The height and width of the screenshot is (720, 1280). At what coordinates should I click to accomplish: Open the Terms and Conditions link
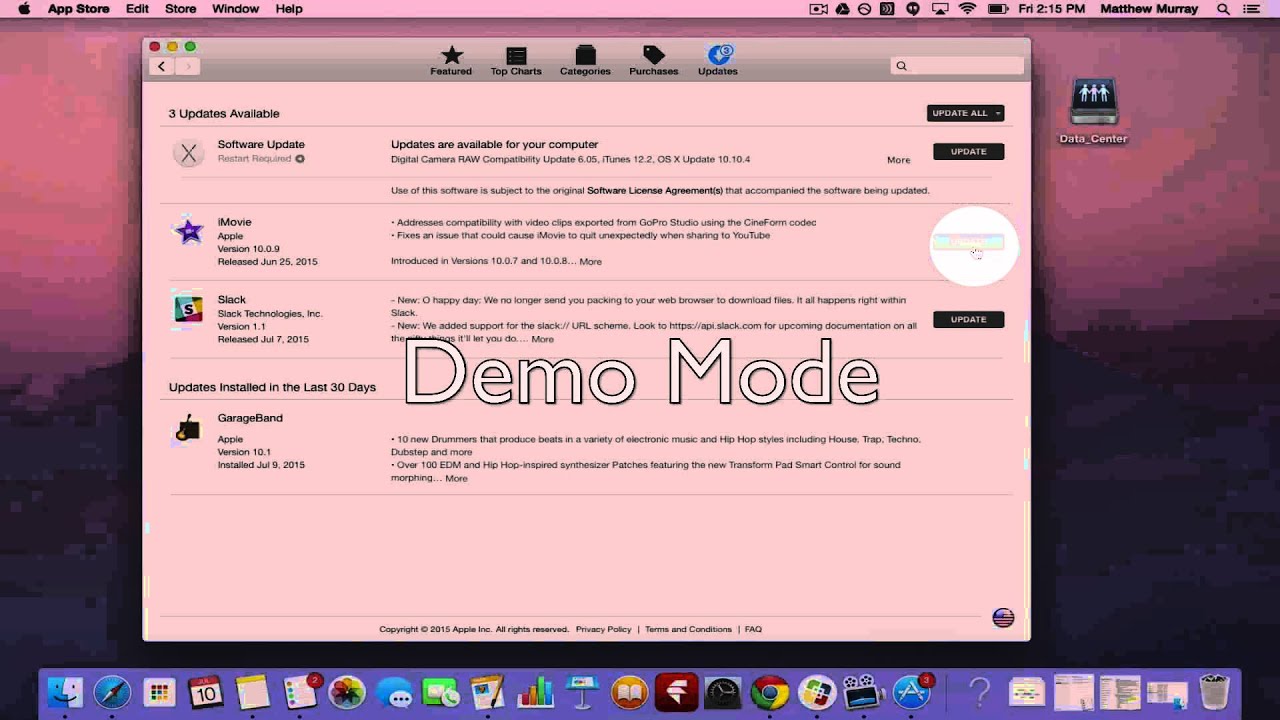(688, 629)
